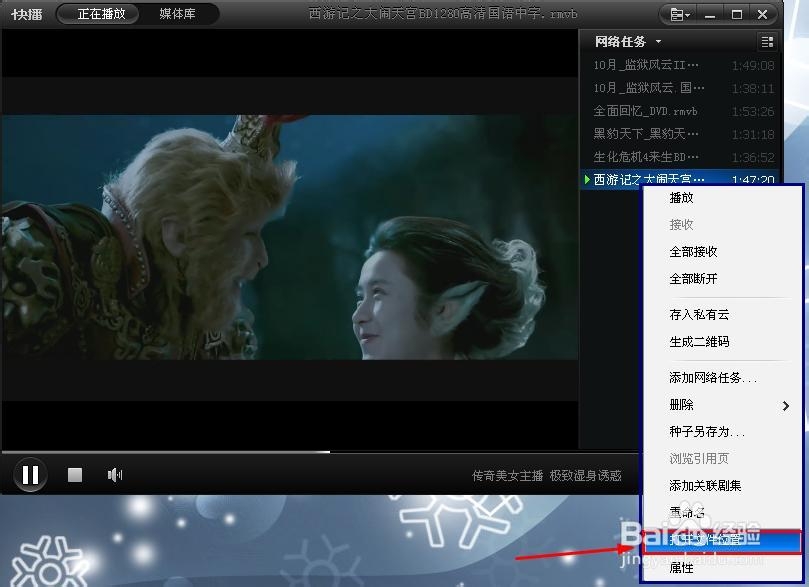This screenshot has height=587, width=809.
Task: Open the playlist view toggle icon
Action: point(767,42)
